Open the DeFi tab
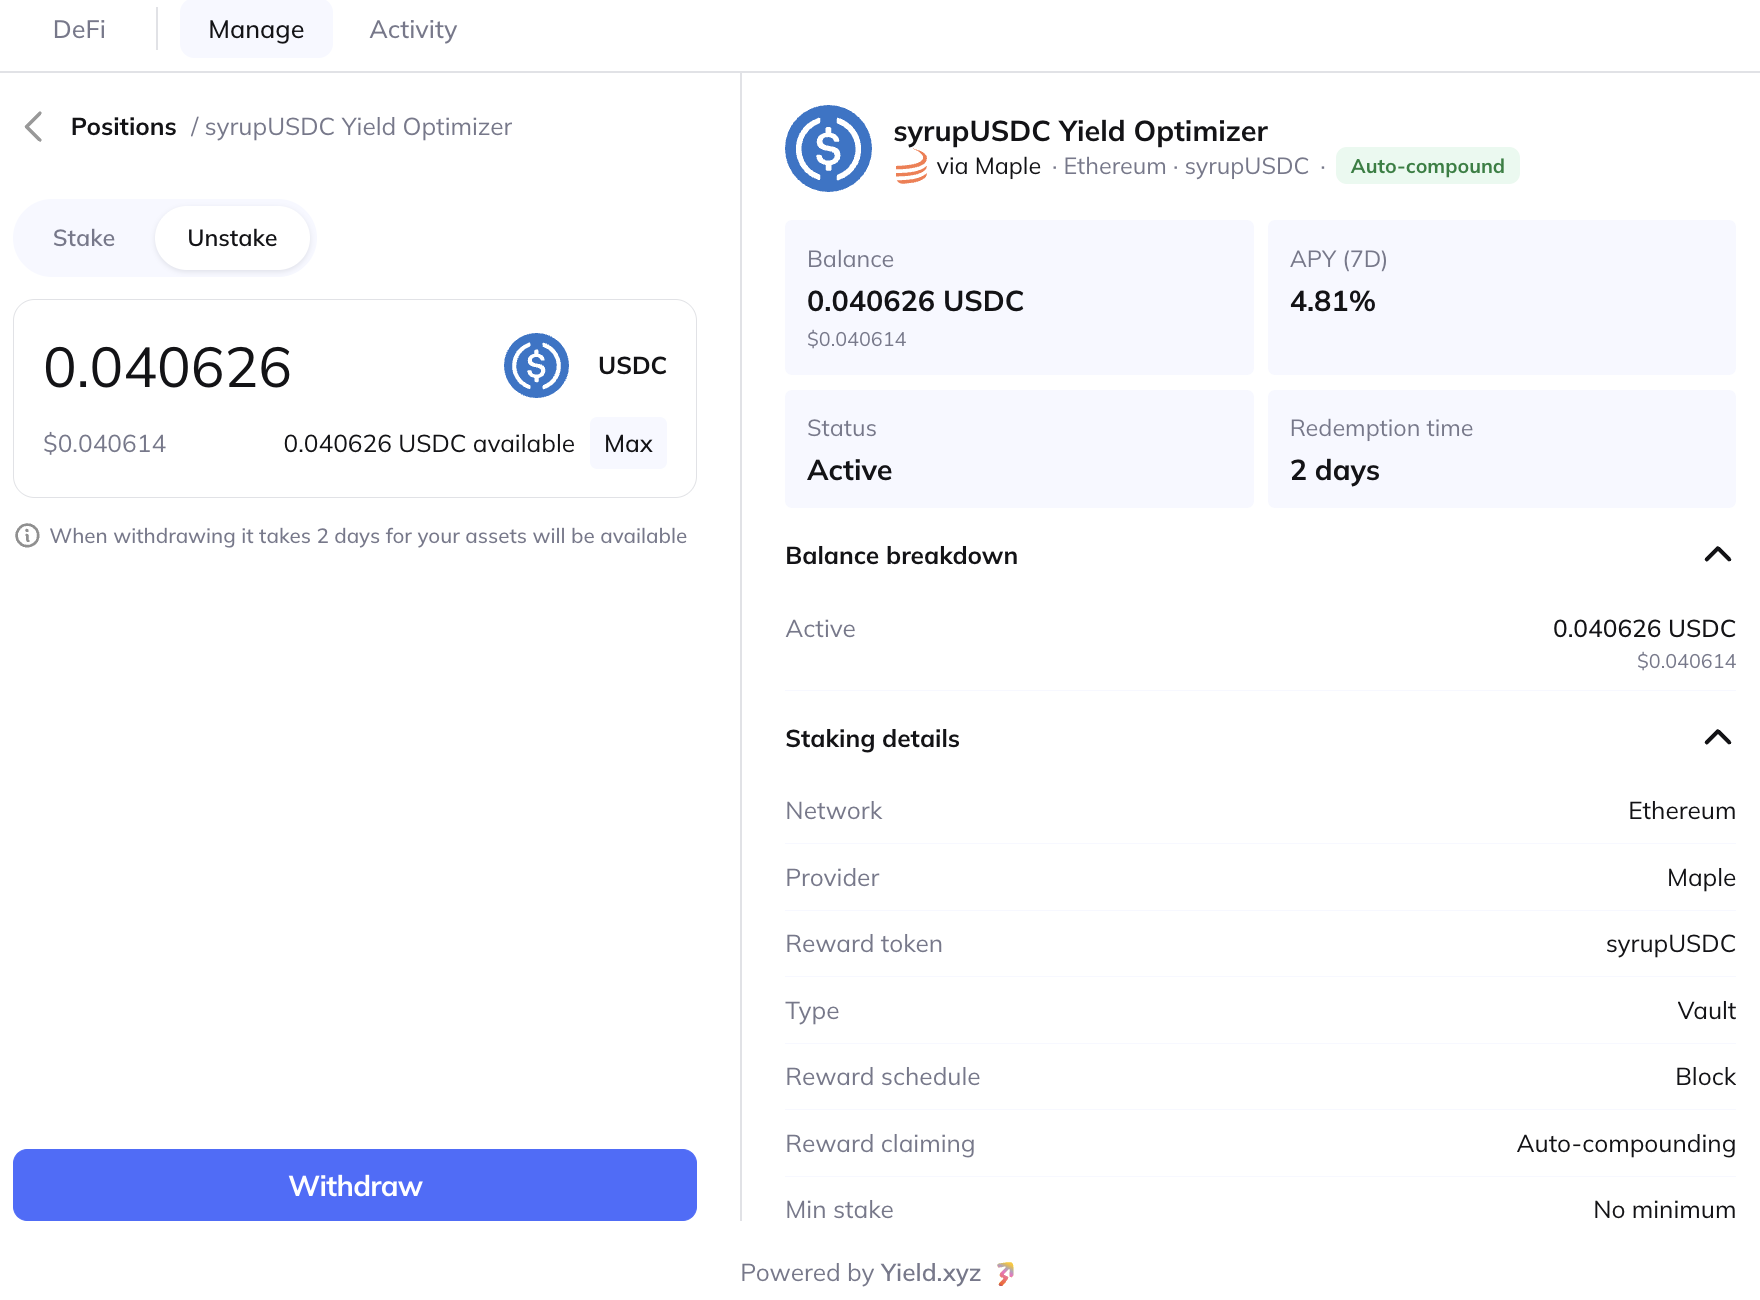 (x=79, y=30)
